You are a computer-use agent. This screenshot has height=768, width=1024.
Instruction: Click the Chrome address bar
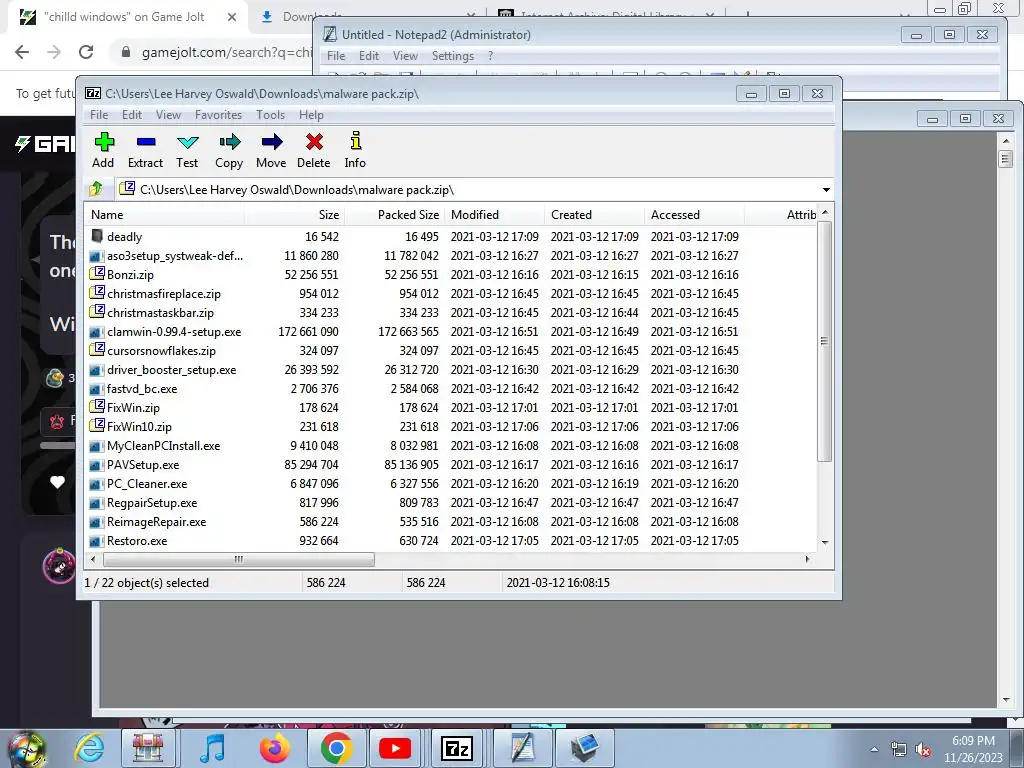click(x=226, y=52)
